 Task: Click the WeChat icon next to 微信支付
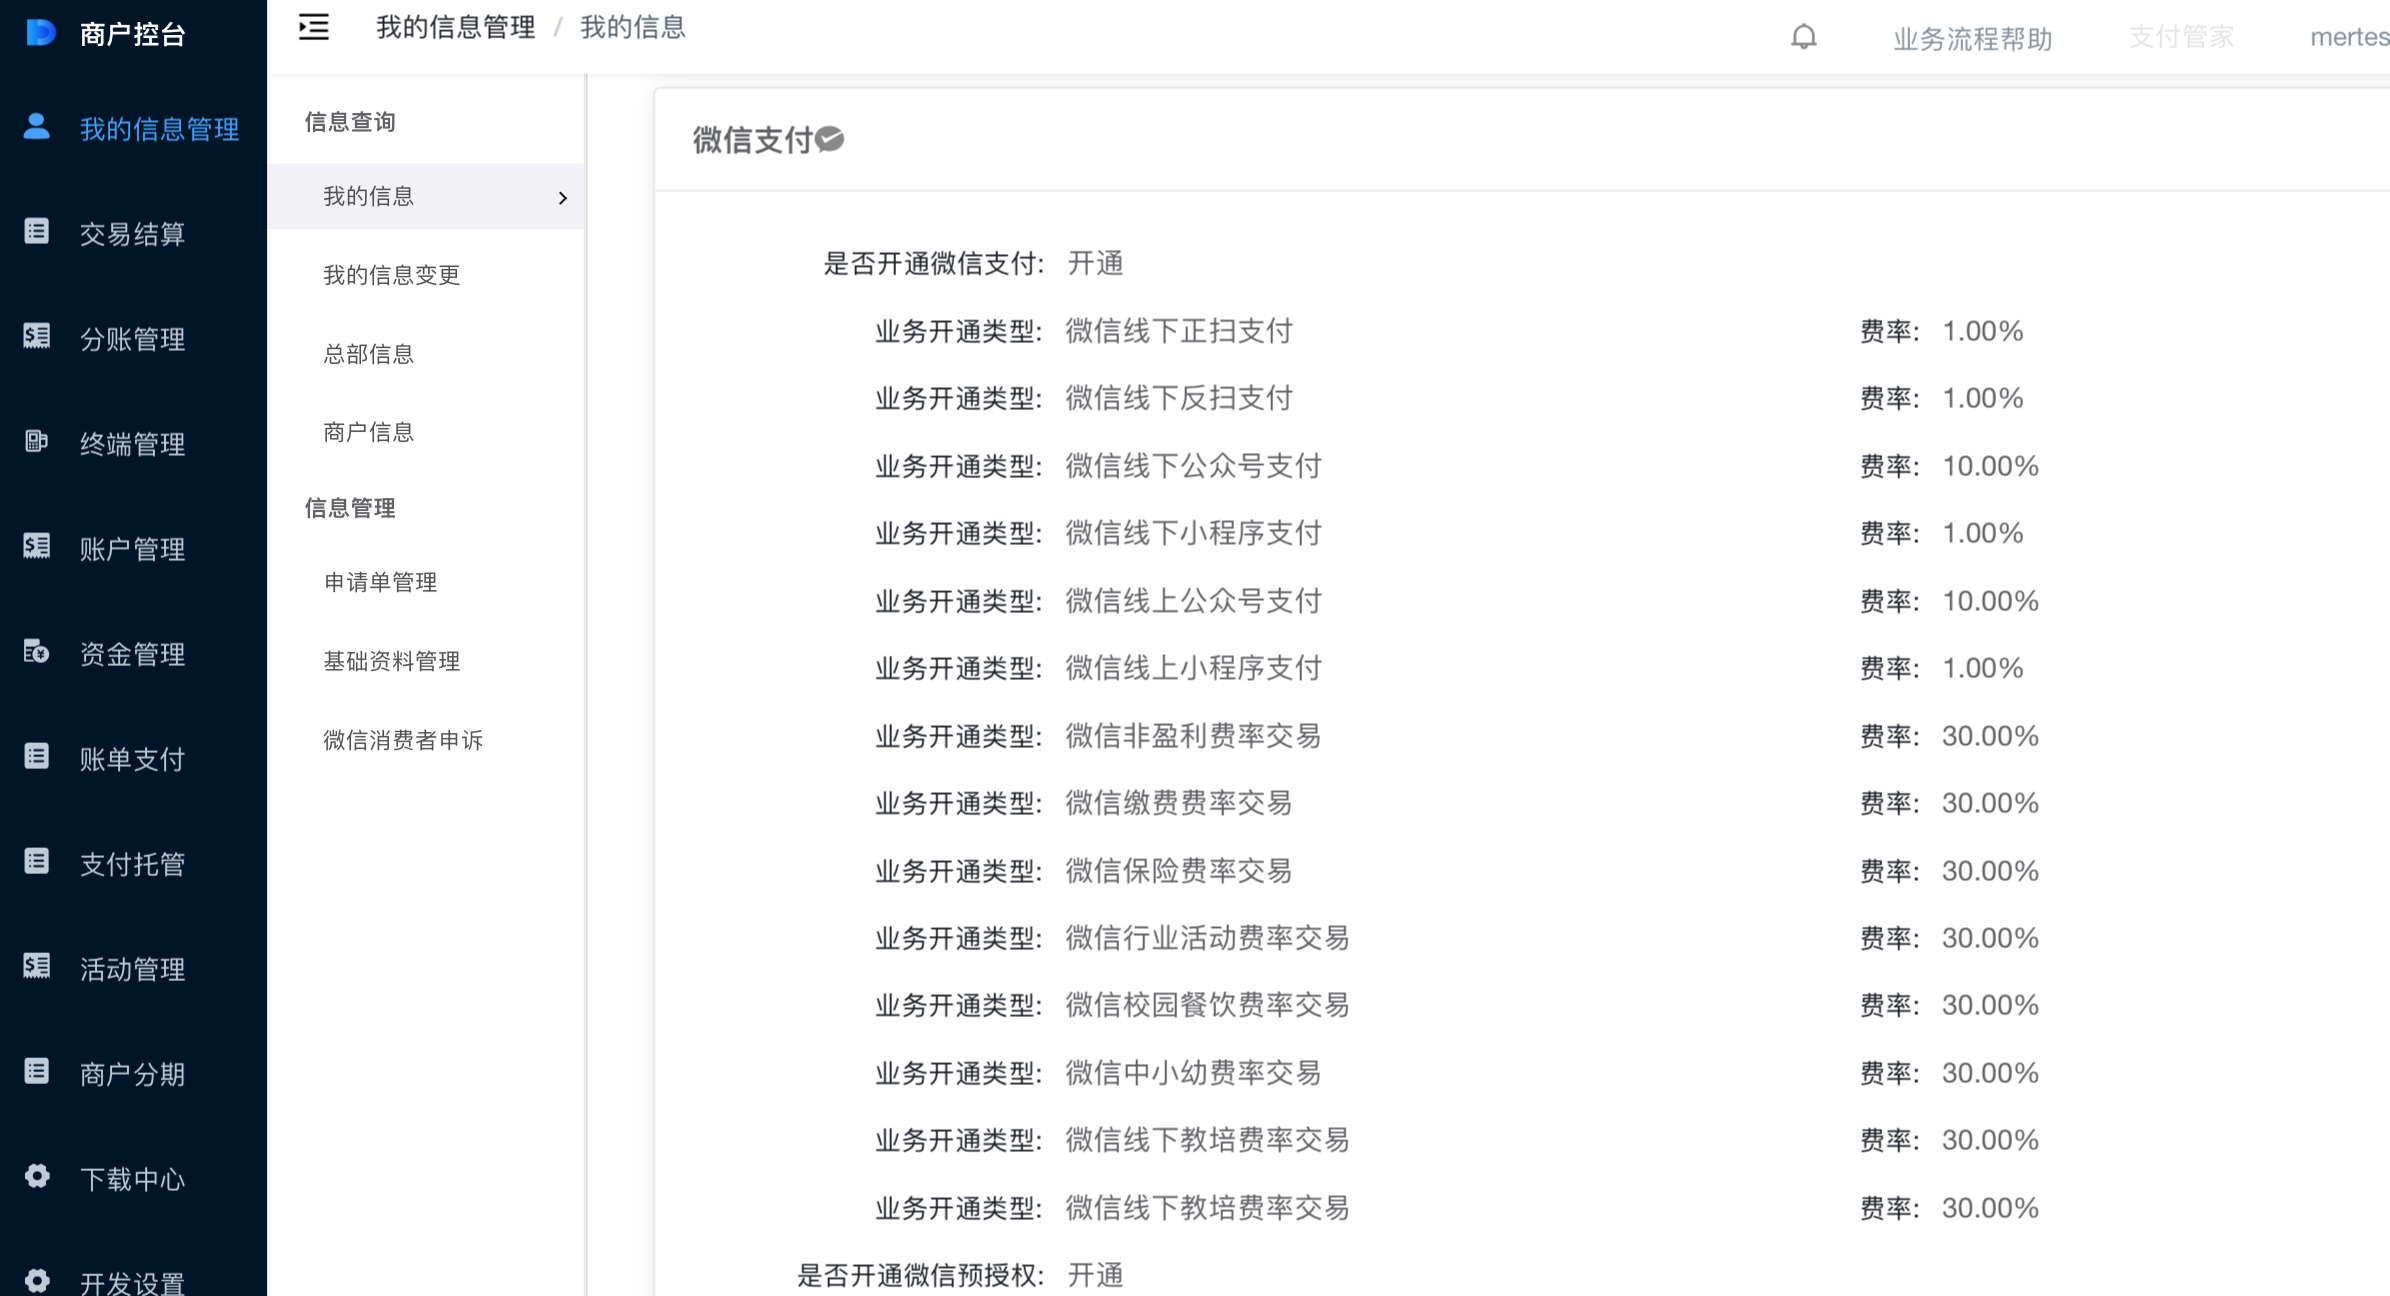830,139
